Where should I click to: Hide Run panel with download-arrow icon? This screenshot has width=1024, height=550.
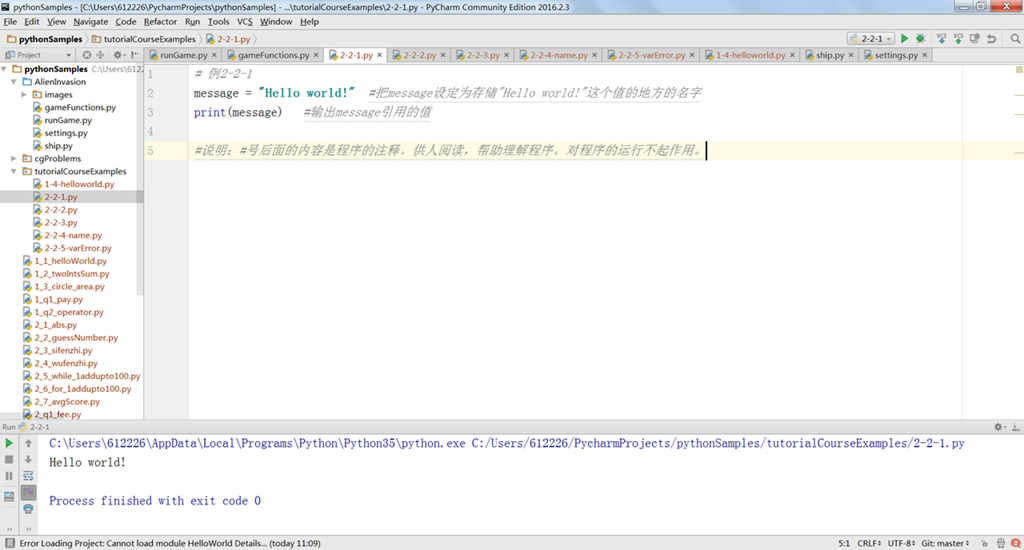1016,427
